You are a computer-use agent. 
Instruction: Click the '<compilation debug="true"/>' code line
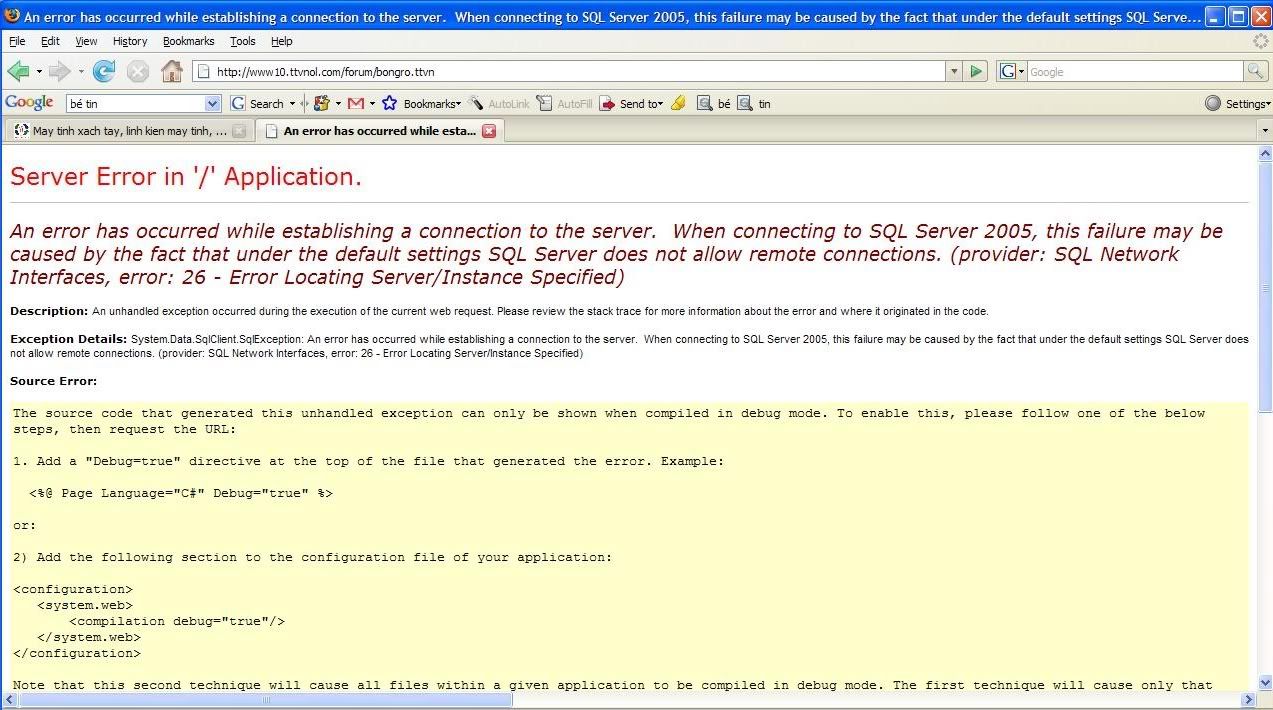(177, 621)
